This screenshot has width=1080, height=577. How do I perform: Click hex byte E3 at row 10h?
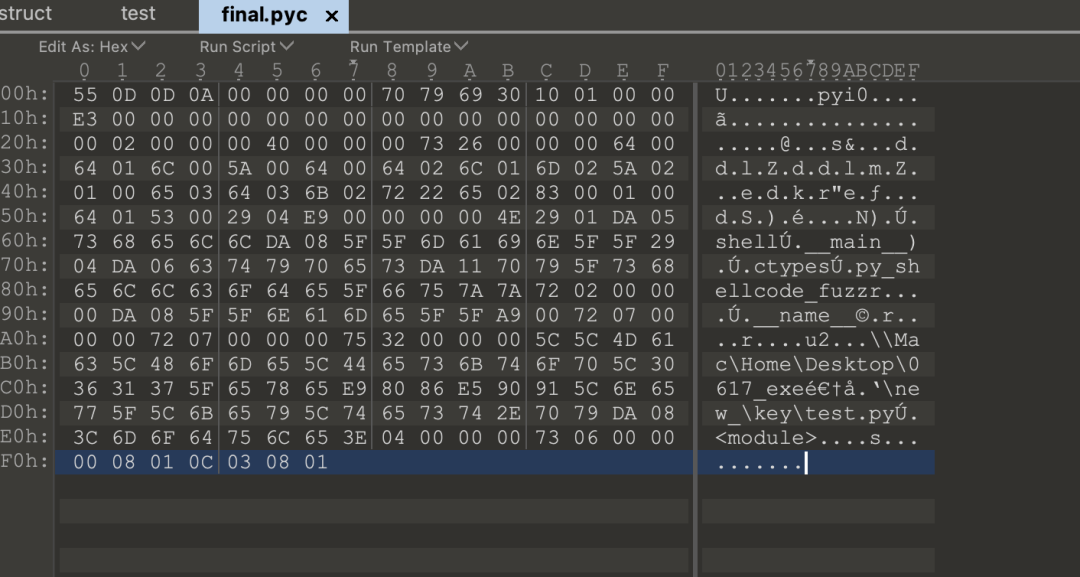click(x=85, y=119)
